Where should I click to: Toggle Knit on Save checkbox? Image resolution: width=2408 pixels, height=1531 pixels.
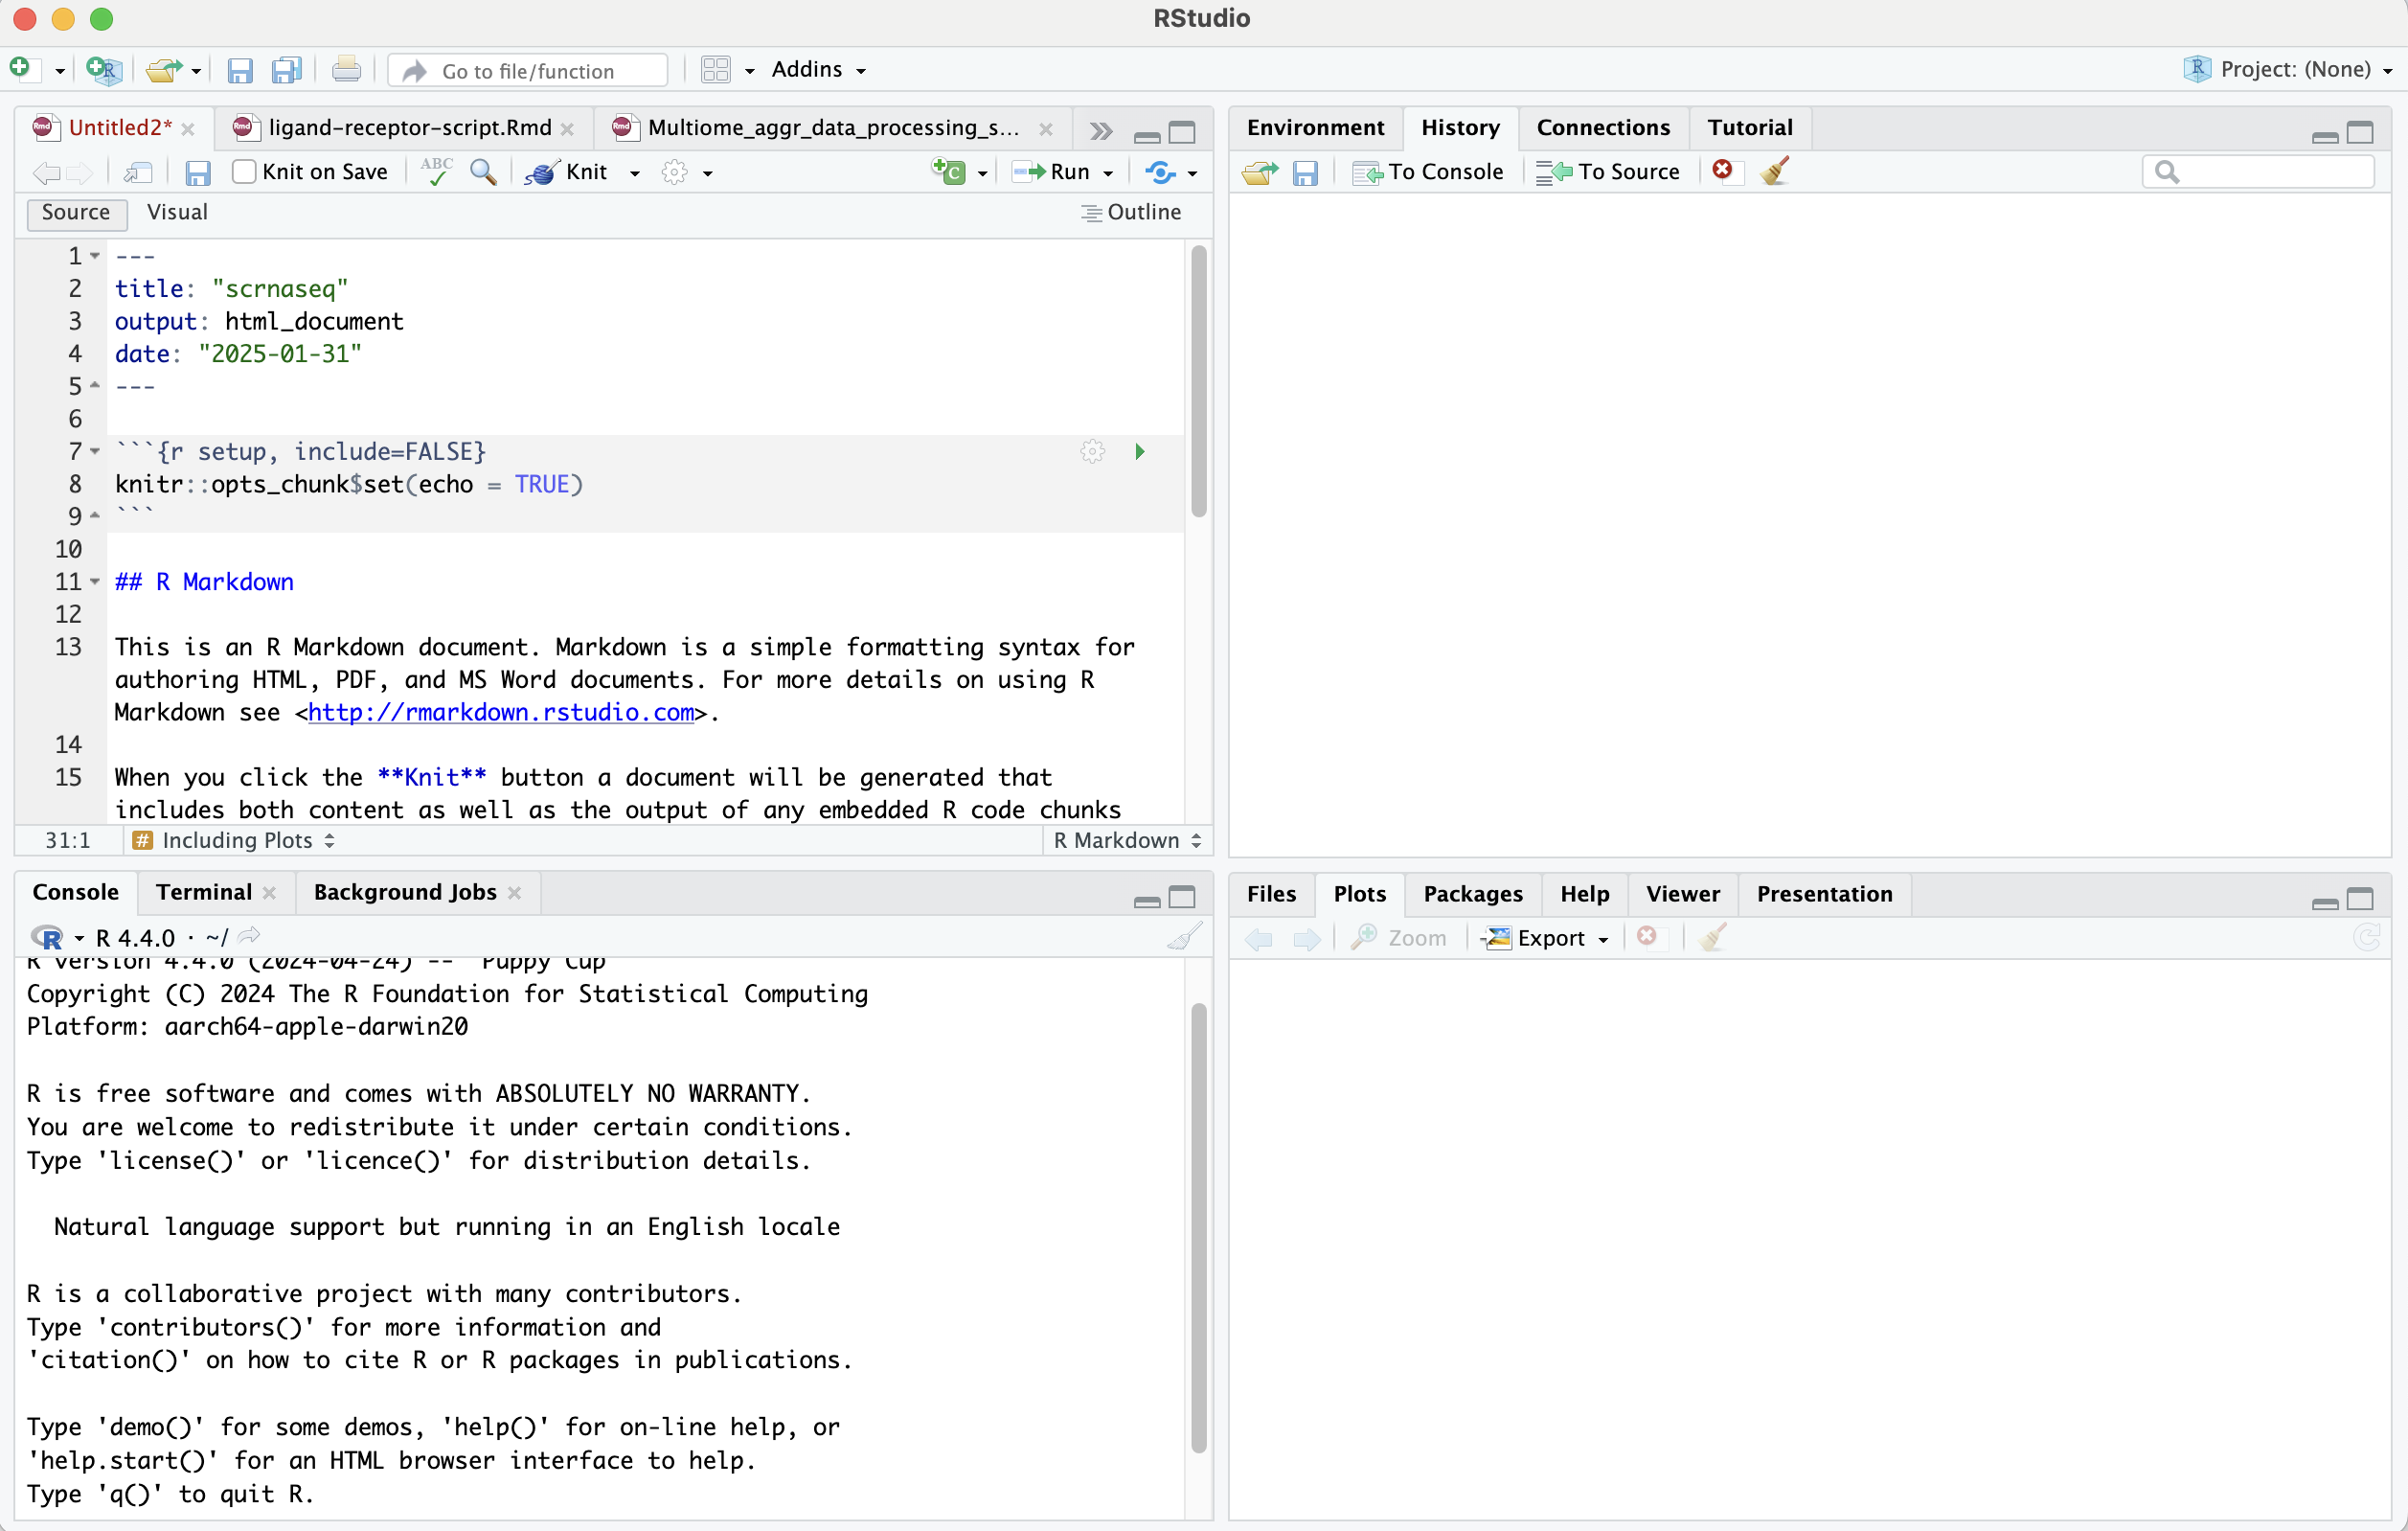pyautogui.click(x=244, y=172)
